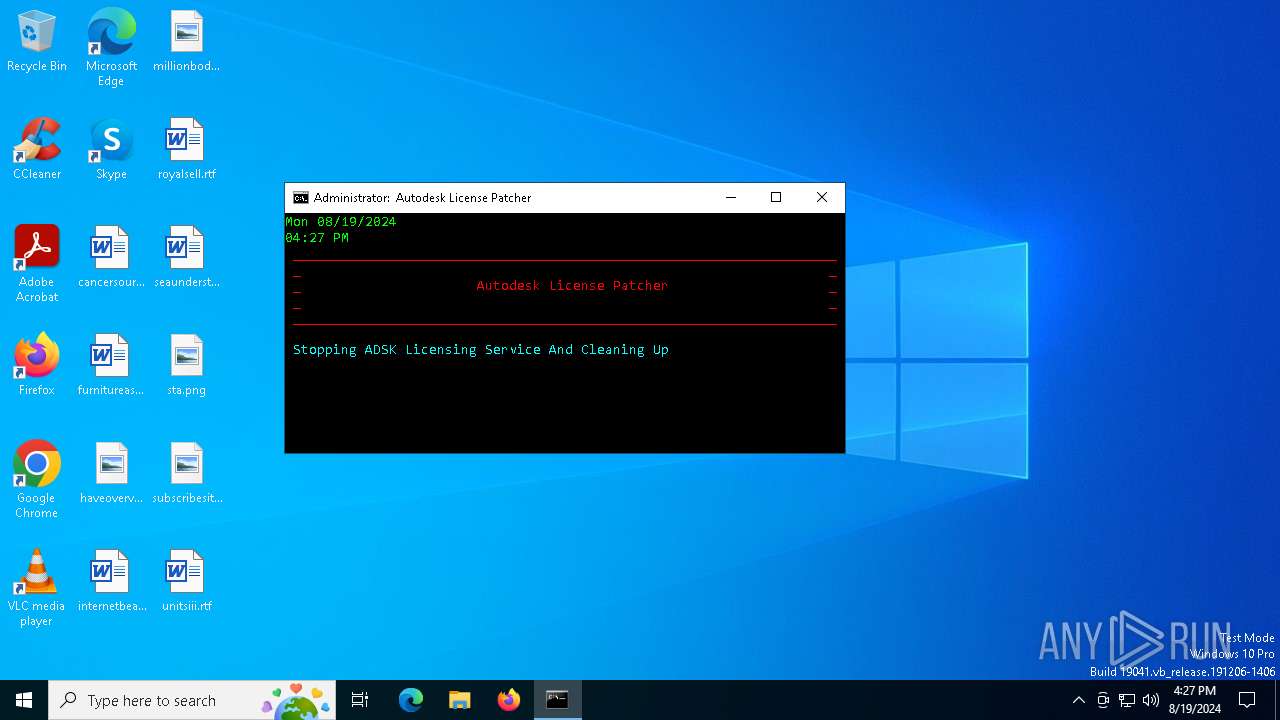Viewport: 1280px width, 720px height.
Task: Click the 'Stopping ADSK Licensing Service' status text
Action: [x=481, y=350]
